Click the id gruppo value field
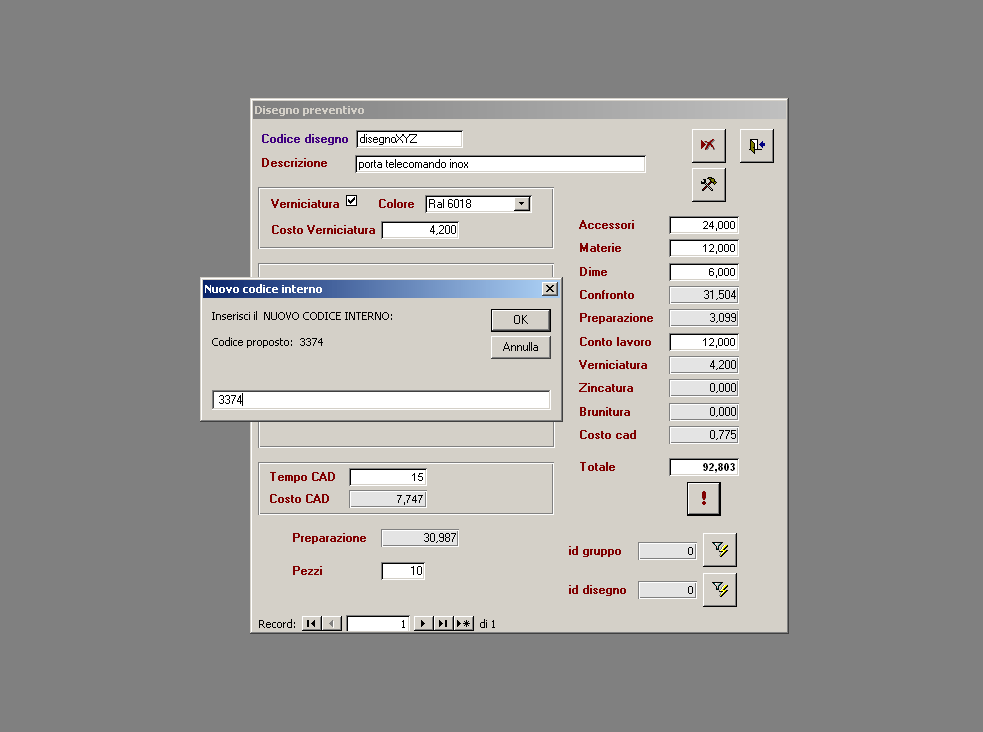Image resolution: width=983 pixels, height=732 pixels. click(668, 551)
